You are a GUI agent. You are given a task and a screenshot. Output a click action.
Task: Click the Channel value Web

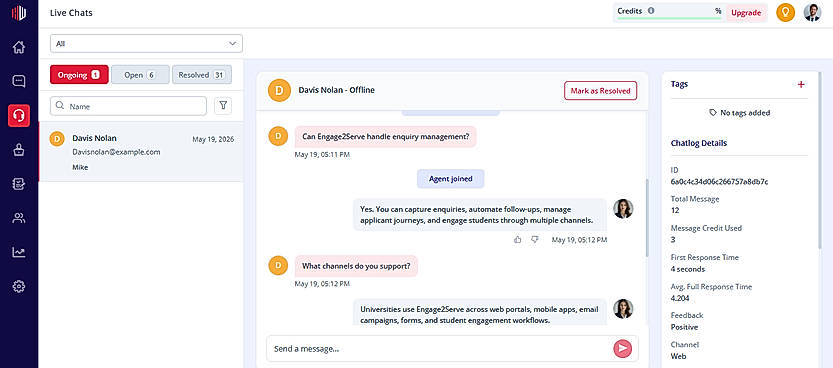pos(678,356)
